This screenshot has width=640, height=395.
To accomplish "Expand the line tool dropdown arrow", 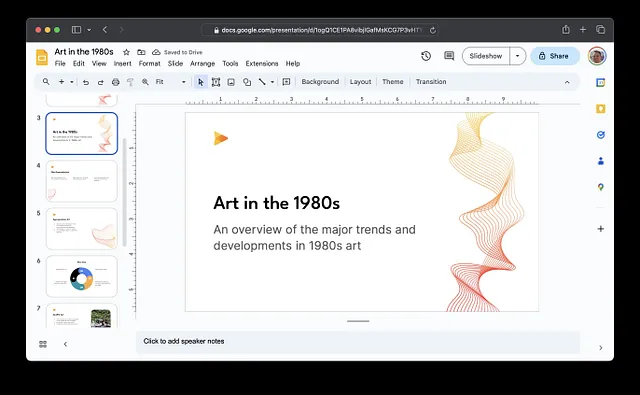I will click(x=272, y=82).
